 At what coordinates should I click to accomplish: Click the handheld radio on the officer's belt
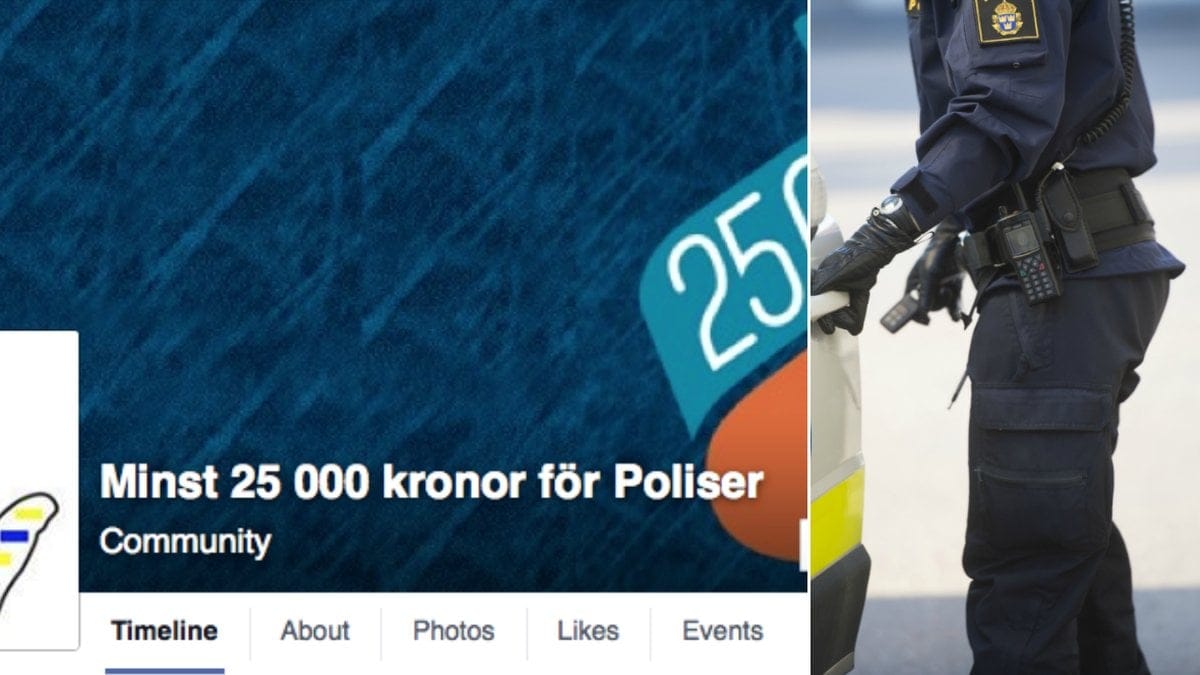(x=1024, y=255)
